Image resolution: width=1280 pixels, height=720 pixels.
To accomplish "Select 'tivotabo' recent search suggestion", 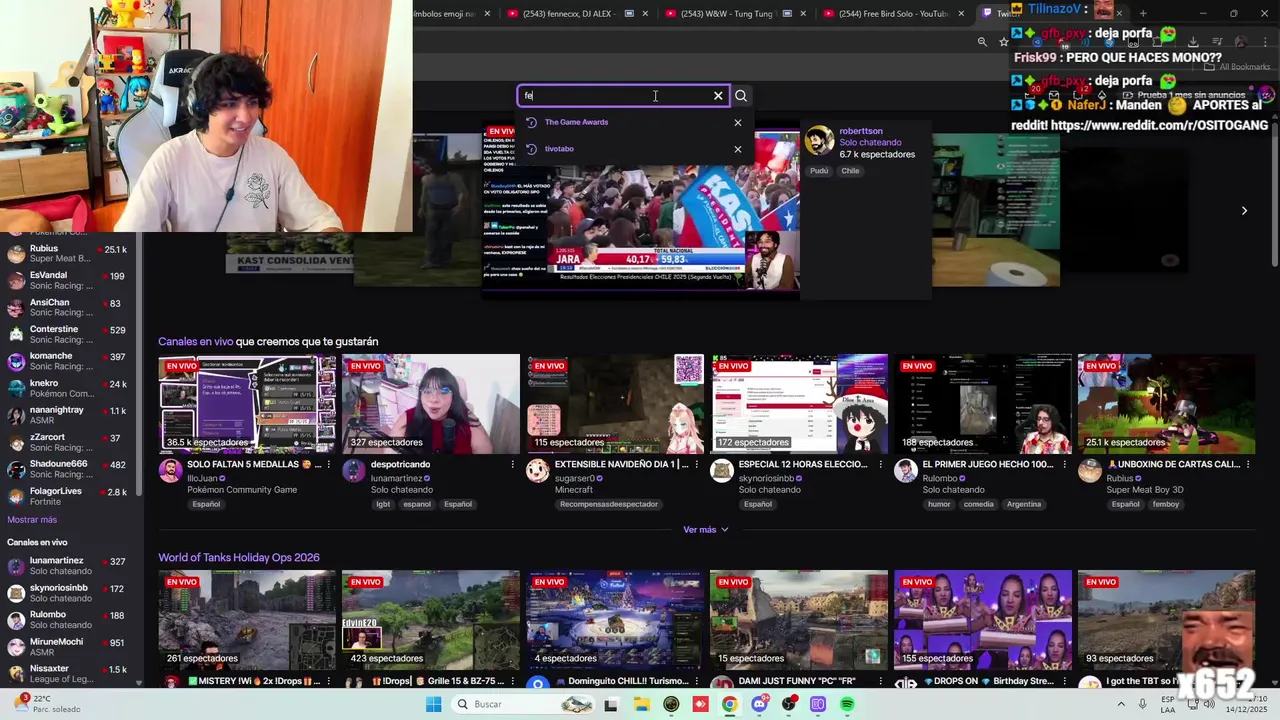I will (559, 149).
